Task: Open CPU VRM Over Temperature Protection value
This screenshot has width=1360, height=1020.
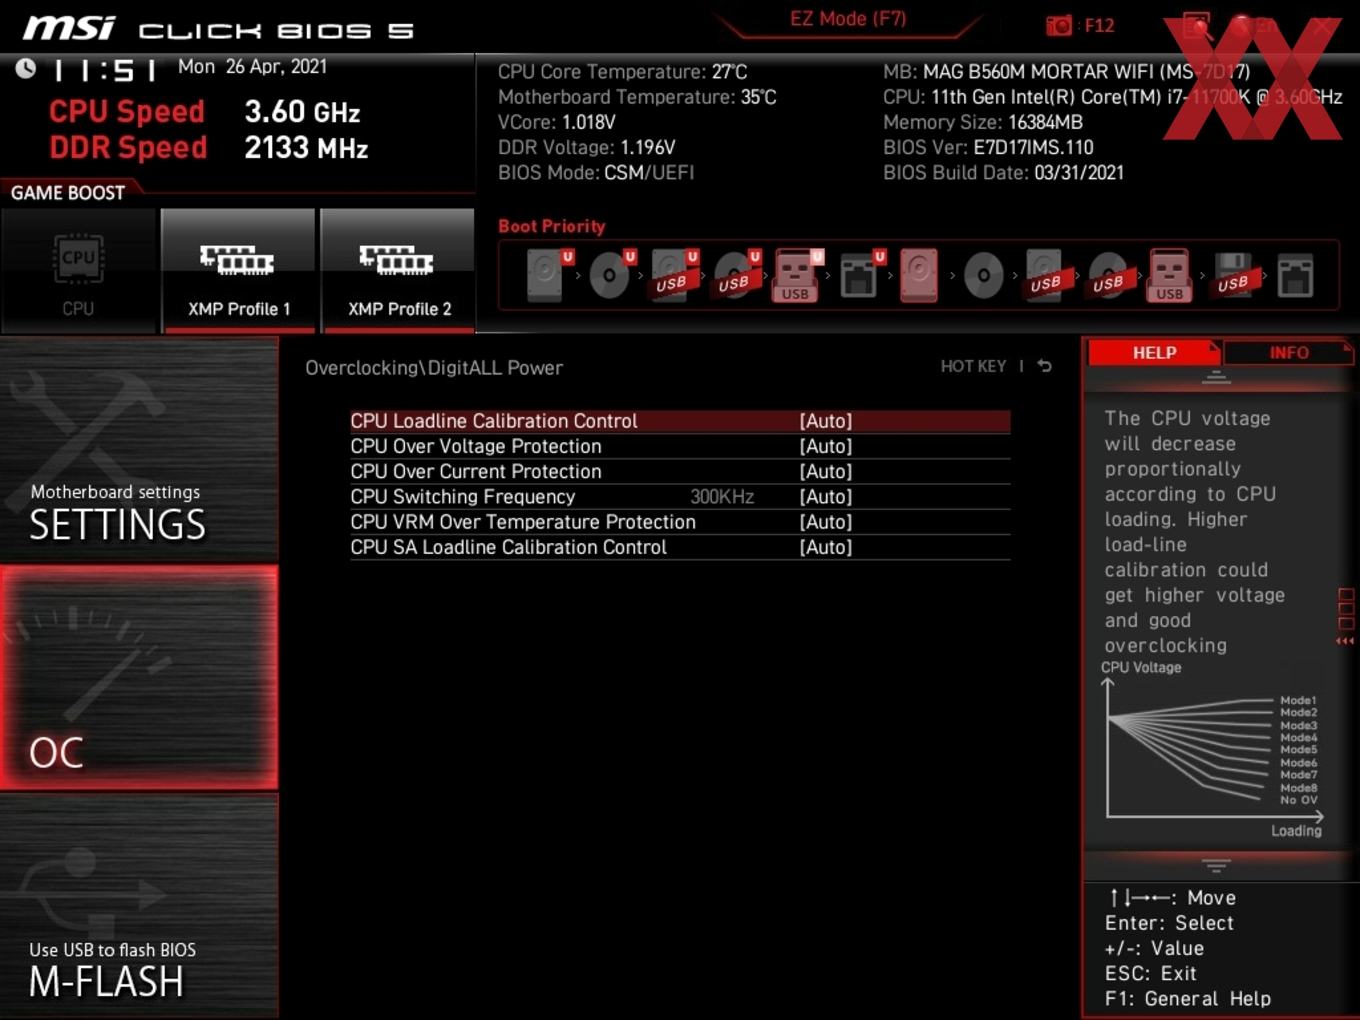Action: (826, 522)
